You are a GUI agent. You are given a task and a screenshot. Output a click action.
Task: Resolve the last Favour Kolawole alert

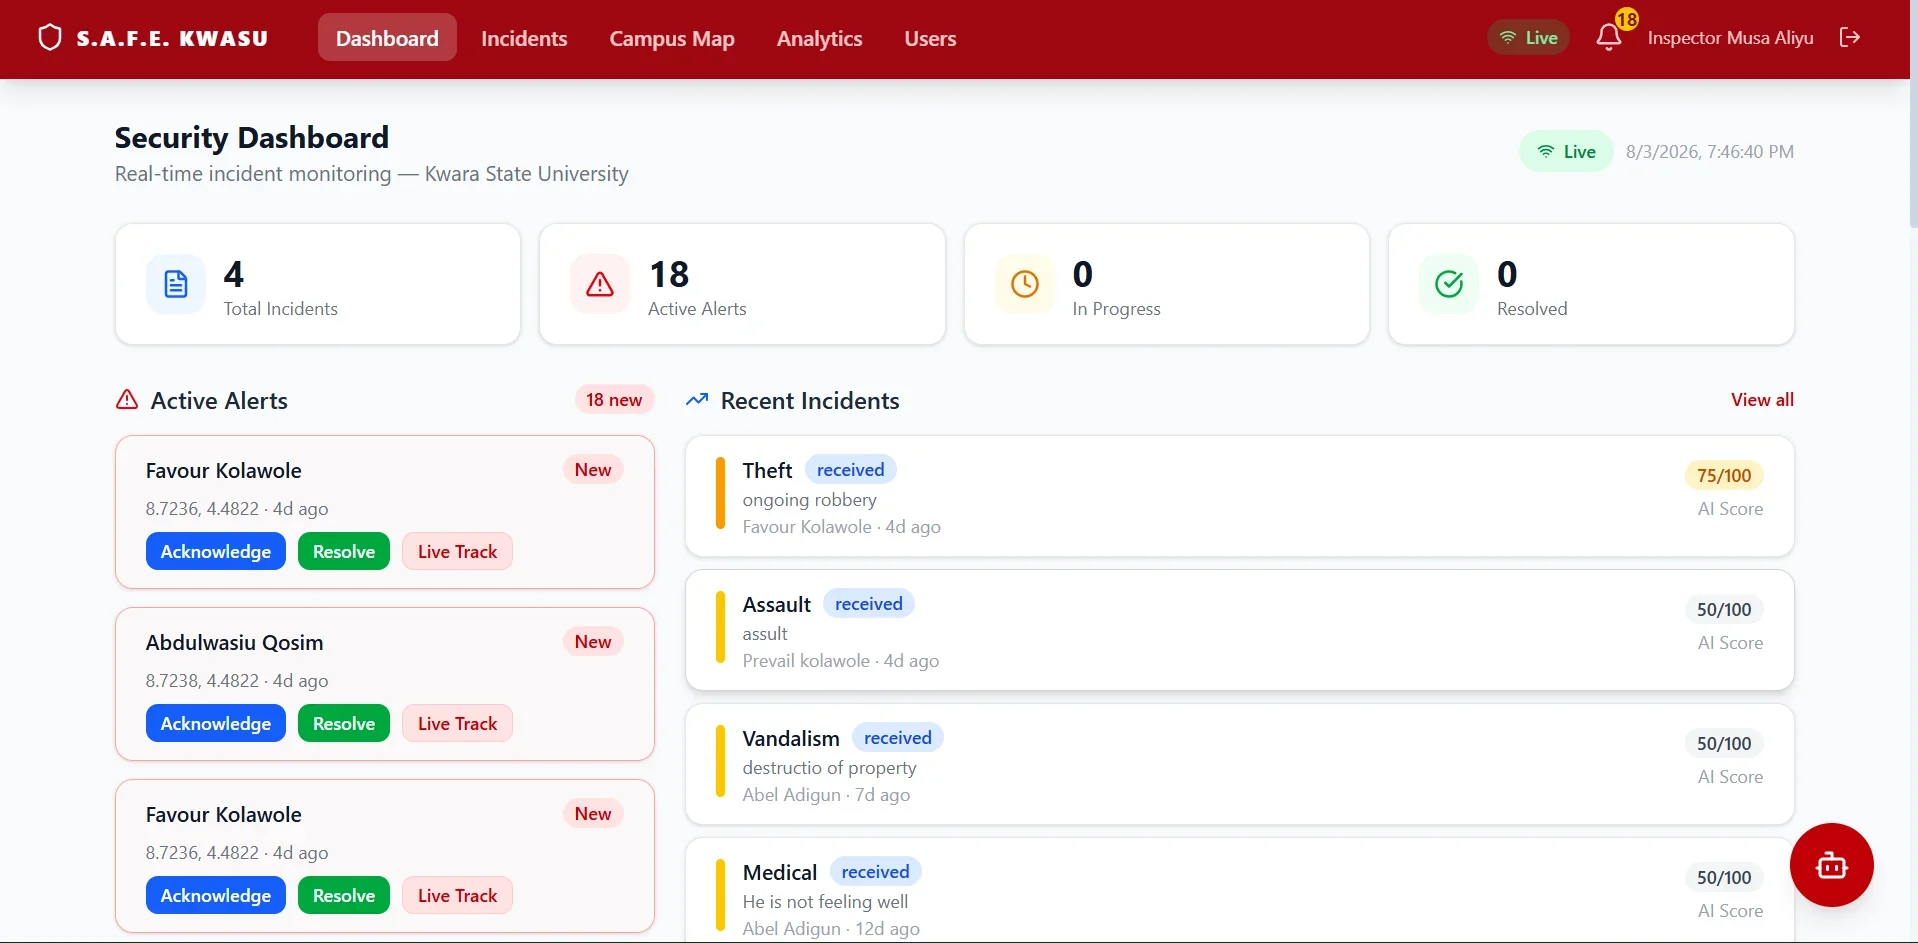click(344, 895)
